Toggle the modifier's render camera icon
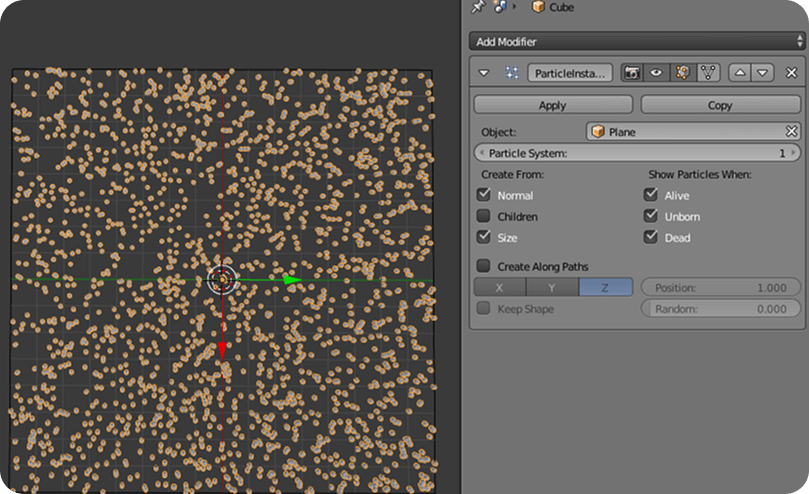 pyautogui.click(x=632, y=73)
